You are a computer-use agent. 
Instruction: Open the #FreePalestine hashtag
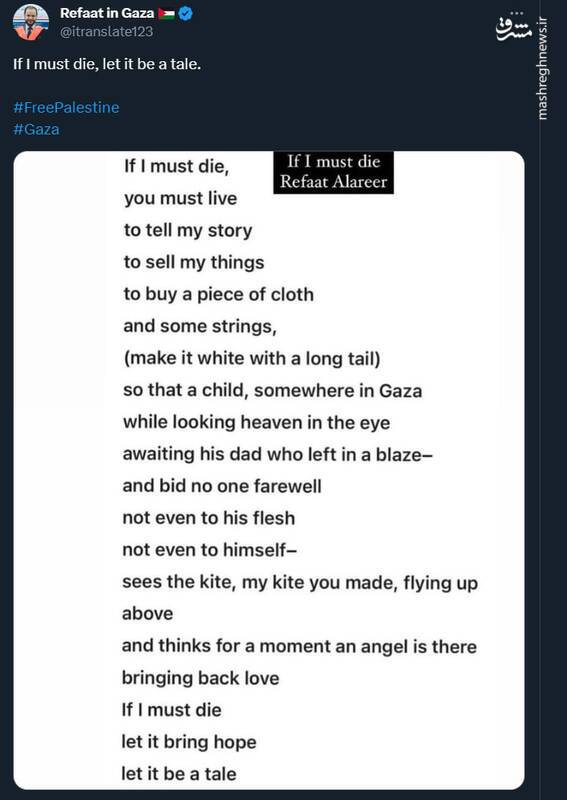[x=66, y=108]
